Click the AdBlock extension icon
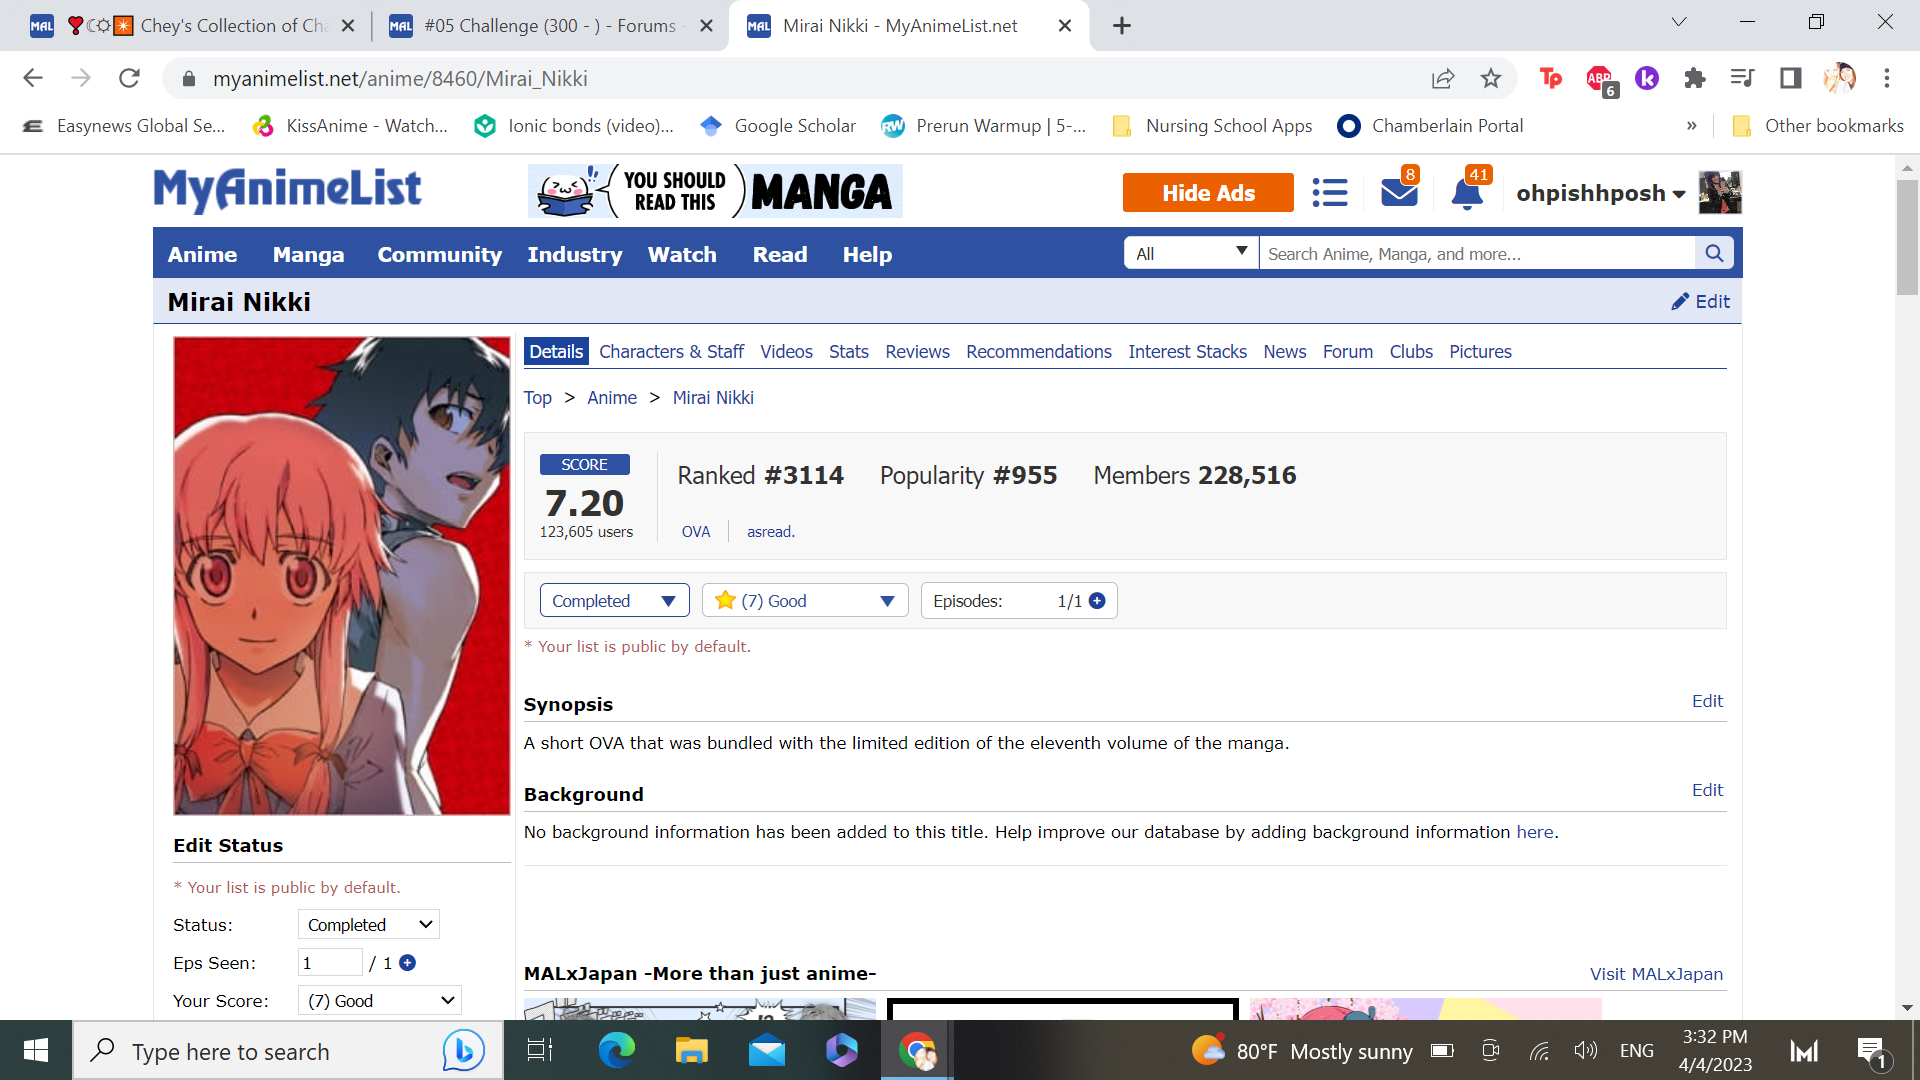Screen dimensions: 1920x1080 (1598, 79)
